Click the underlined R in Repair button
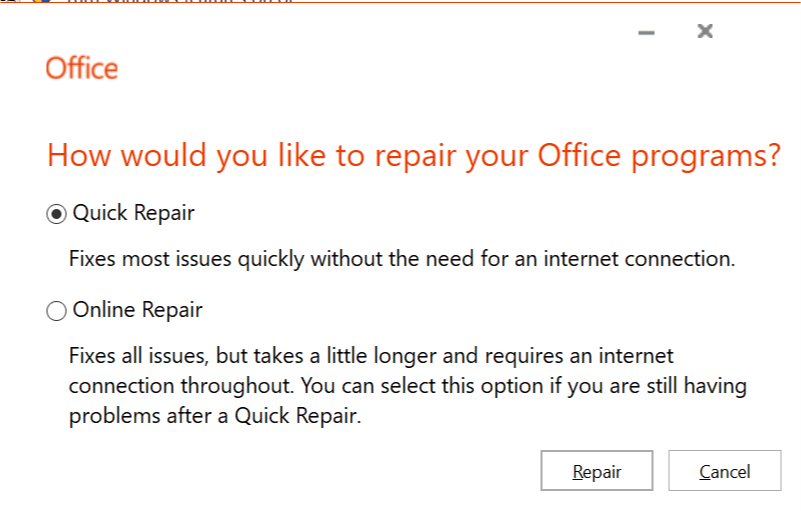 click(578, 472)
